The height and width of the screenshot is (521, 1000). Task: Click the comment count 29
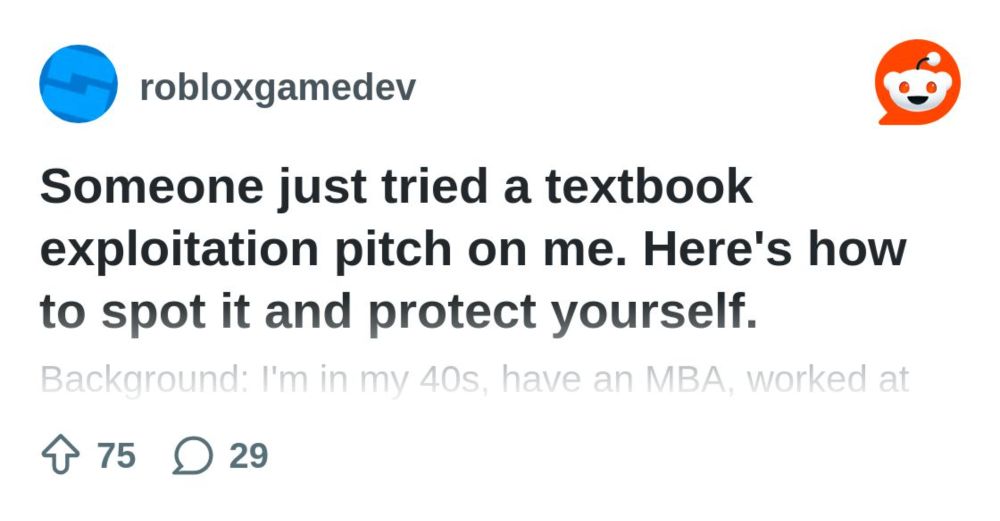[248, 456]
